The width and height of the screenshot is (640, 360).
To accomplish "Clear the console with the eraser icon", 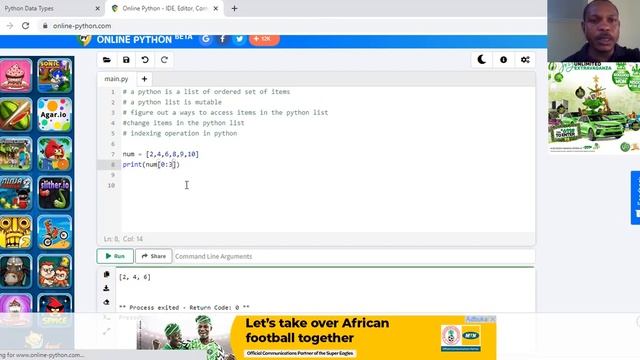I will tap(107, 302).
